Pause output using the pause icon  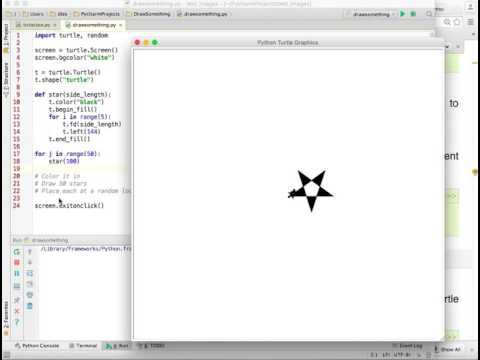(x=17, y=273)
